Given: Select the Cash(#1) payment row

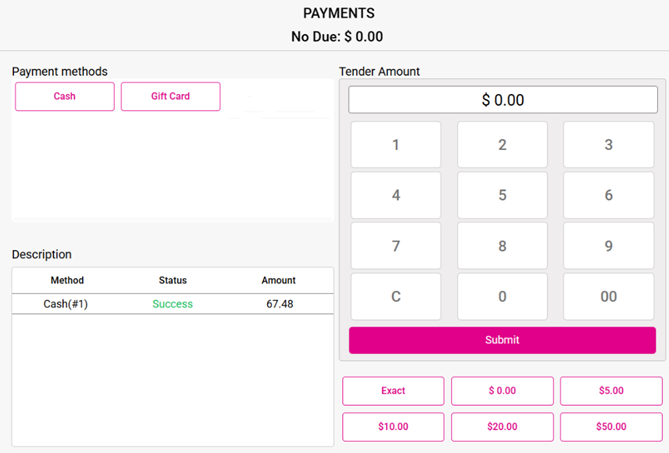Looking at the screenshot, I should pos(173,304).
